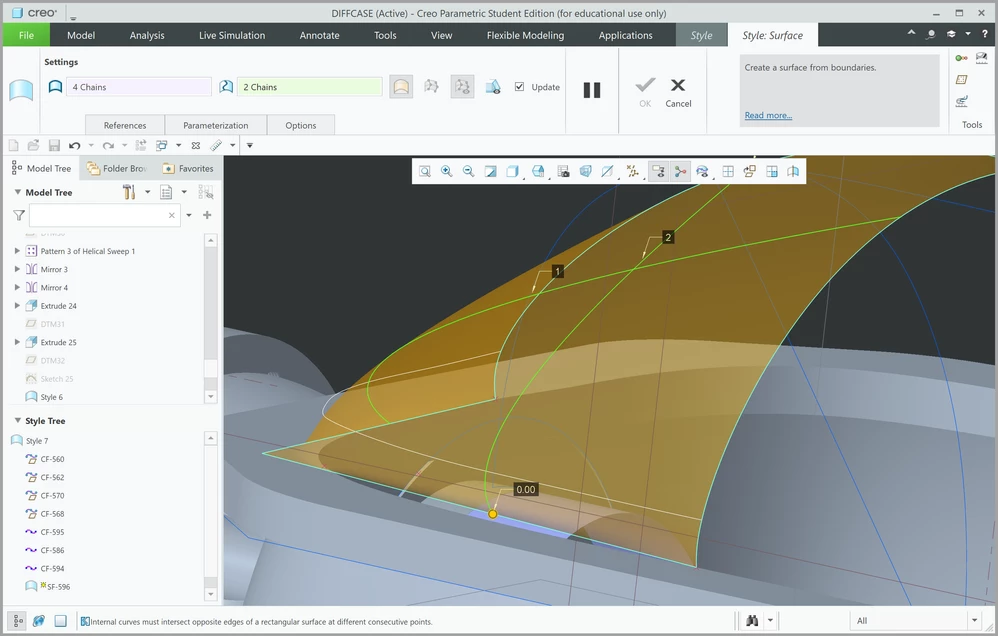This screenshot has height=636, width=998.
Task: Toggle the shaded curve visibility icon near Update
Action: pos(492,87)
